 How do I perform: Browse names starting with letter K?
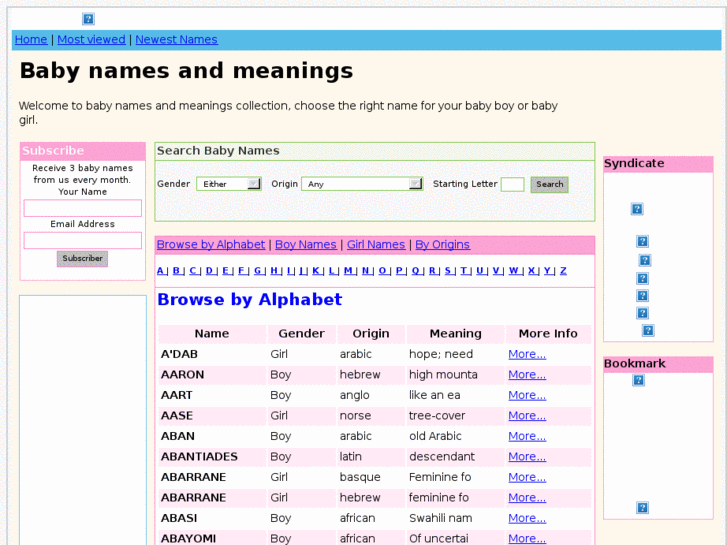(x=316, y=270)
